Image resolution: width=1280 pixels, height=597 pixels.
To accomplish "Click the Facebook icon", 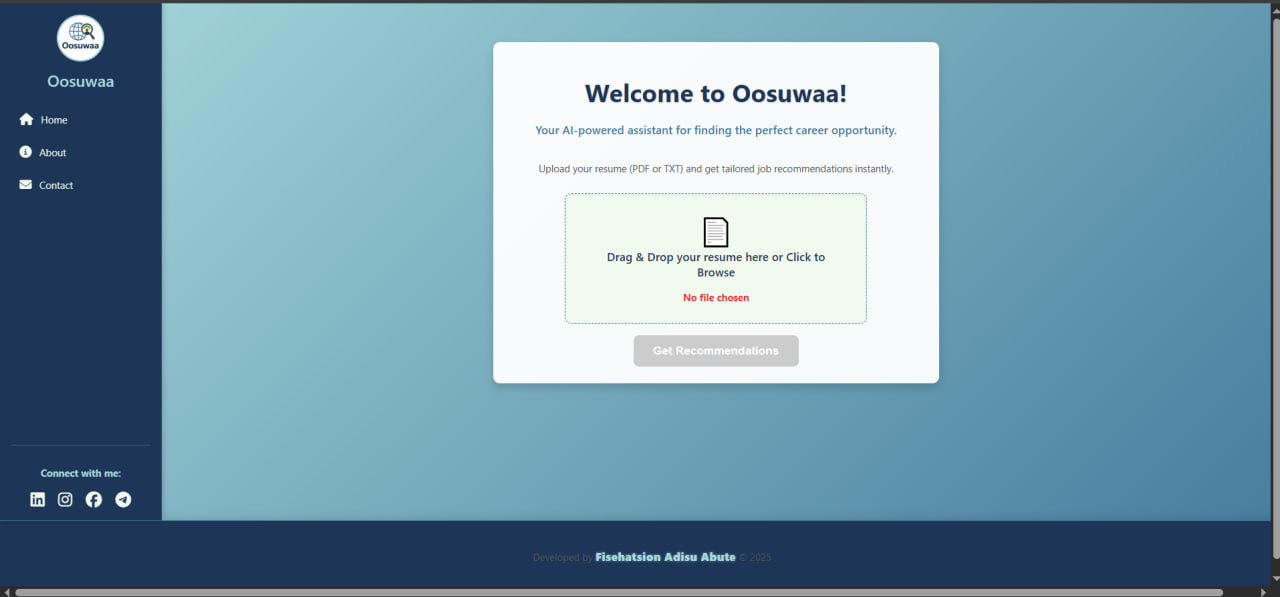I will point(93,499).
